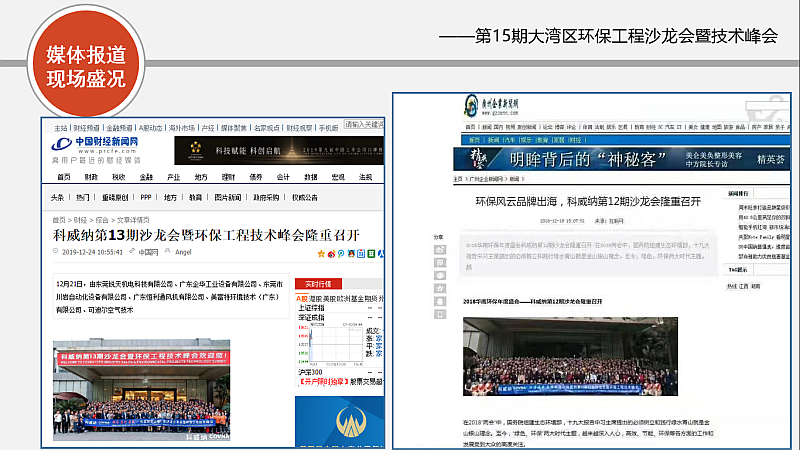Open the right article group photo
The height and width of the screenshot is (450, 800).
(569, 357)
